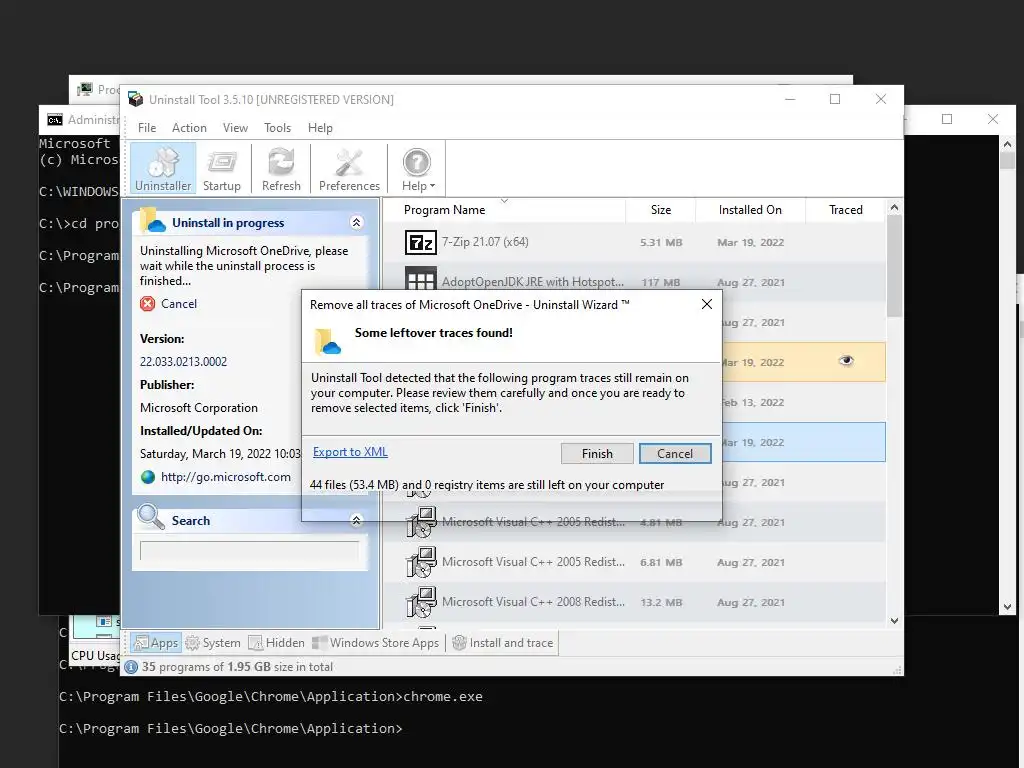Switch to the Windows Store Apps tab

coord(376,643)
